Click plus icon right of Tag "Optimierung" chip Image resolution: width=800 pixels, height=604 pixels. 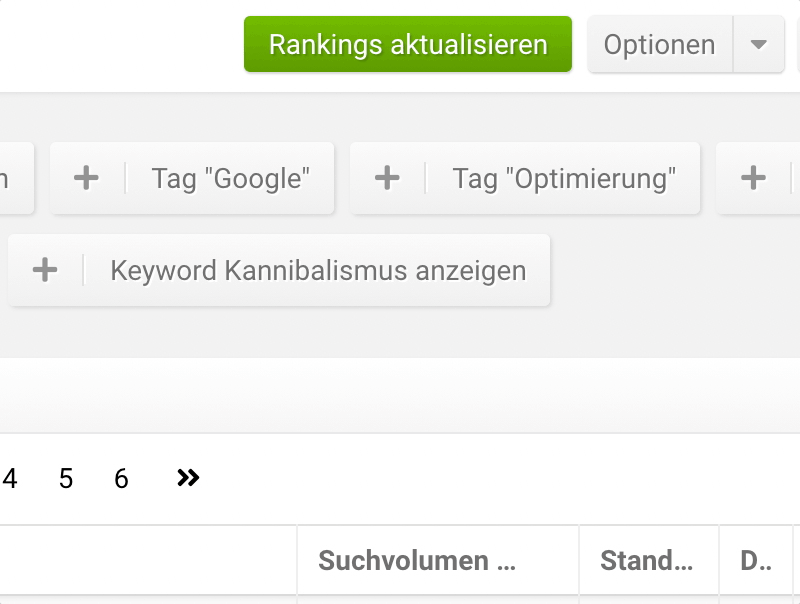753,179
